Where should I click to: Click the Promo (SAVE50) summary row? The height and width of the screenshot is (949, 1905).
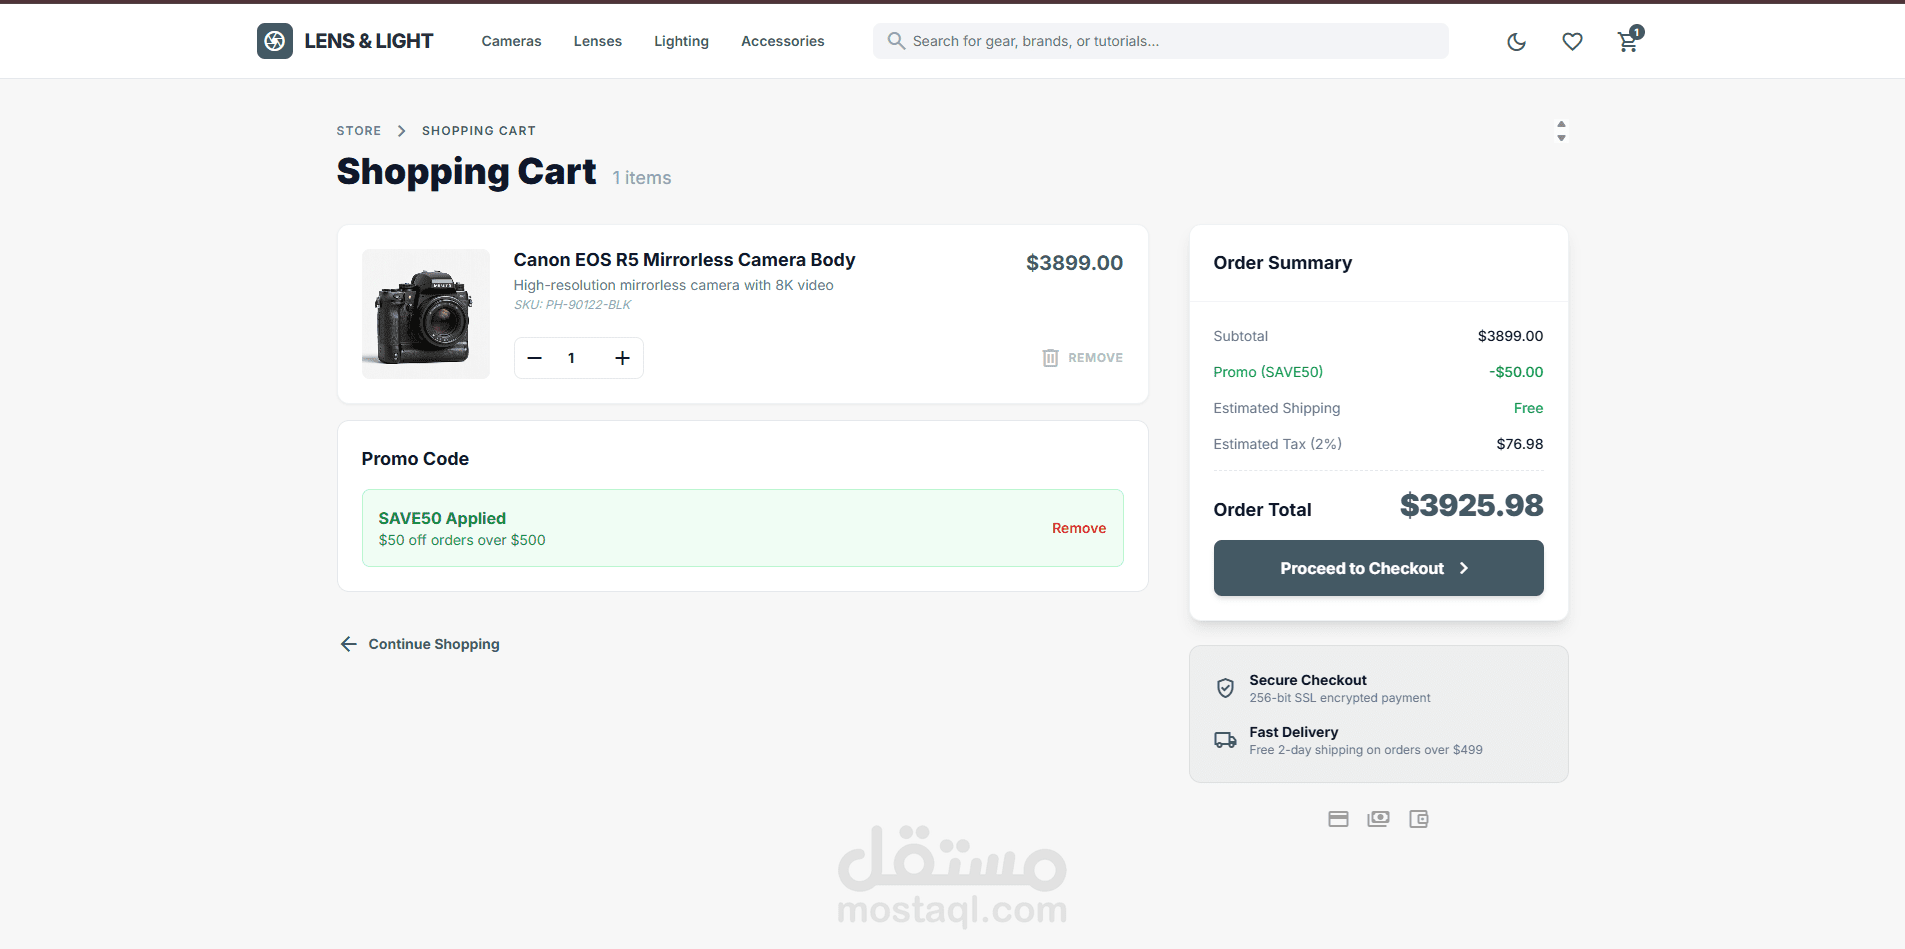pyautogui.click(x=1378, y=372)
